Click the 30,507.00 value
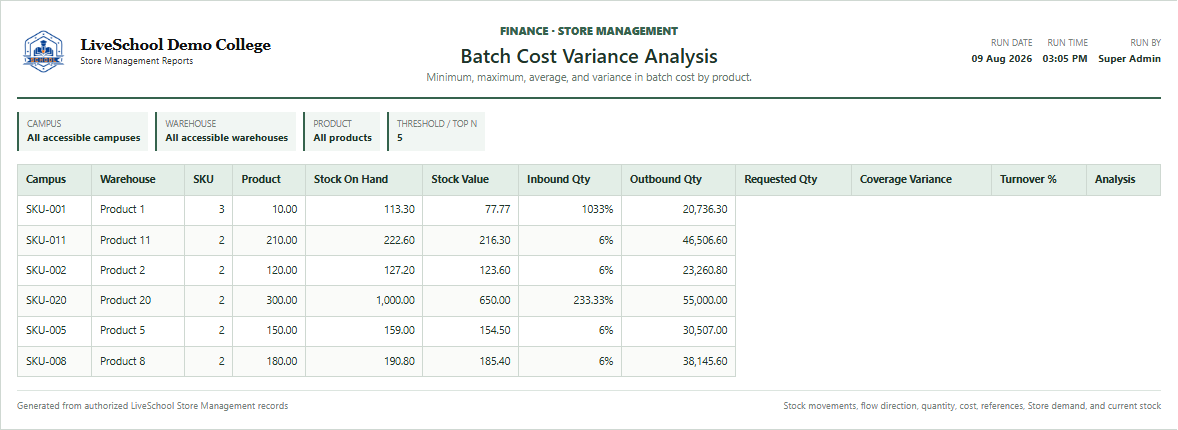The image size is (1178, 430). coord(705,330)
